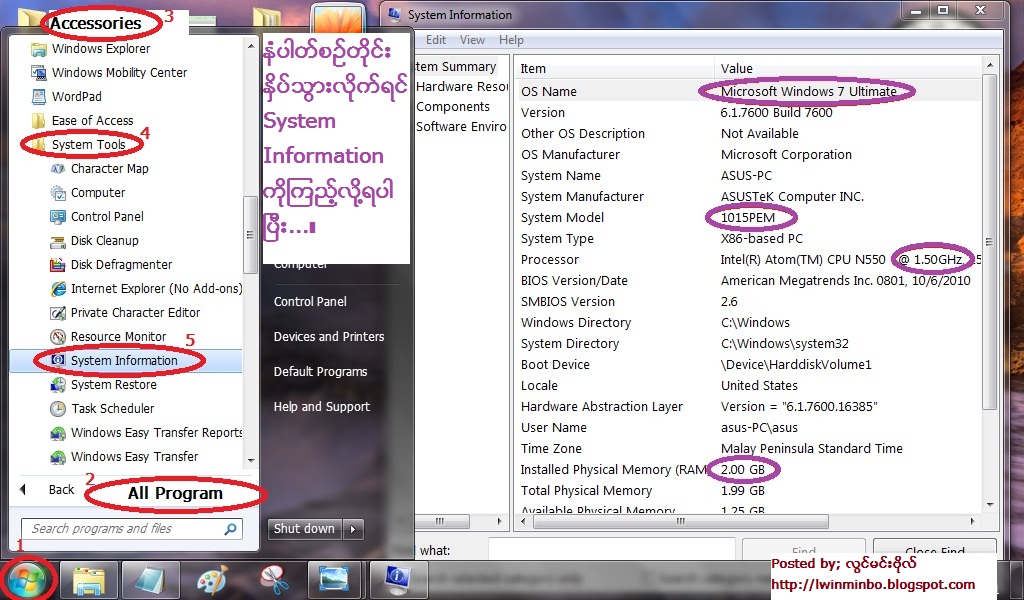1024x600 pixels.
Task: Select the Processor row
Action: [x=748, y=260]
